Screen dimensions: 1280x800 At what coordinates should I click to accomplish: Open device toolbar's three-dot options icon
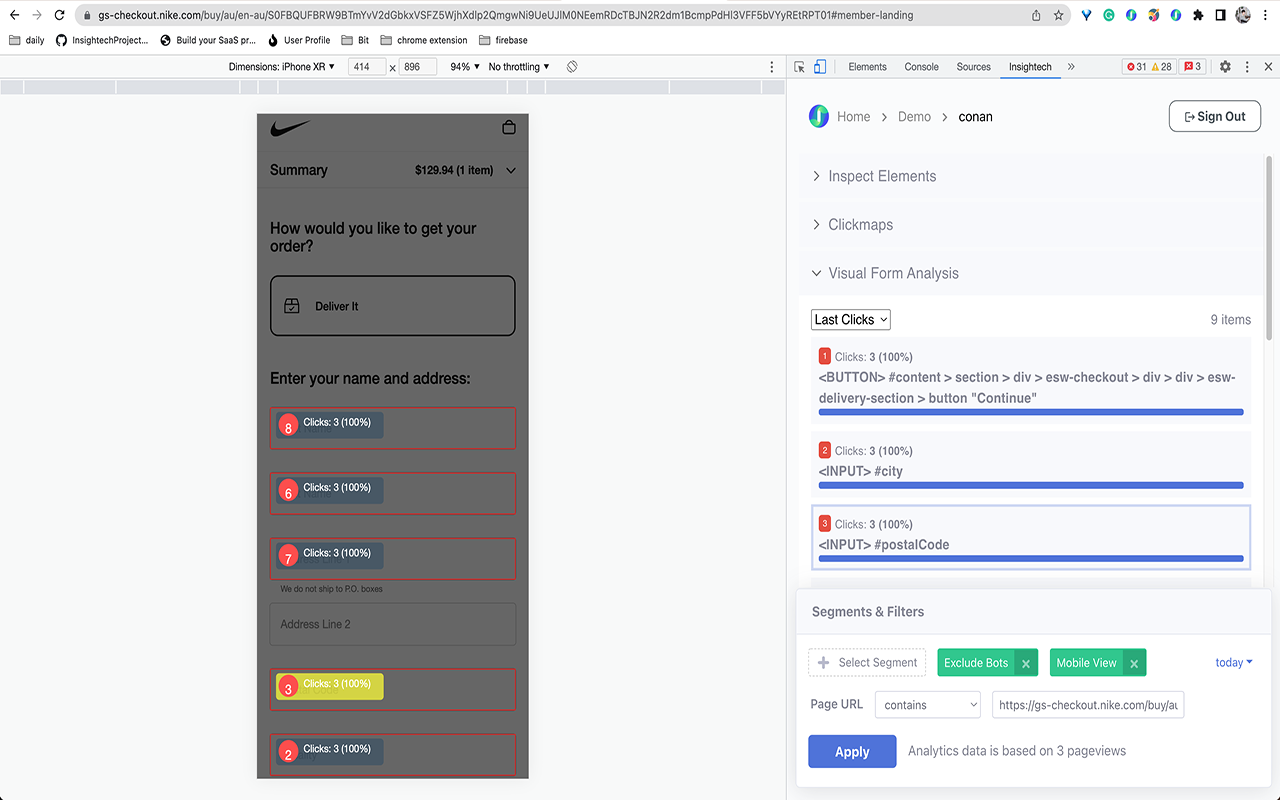coord(771,66)
